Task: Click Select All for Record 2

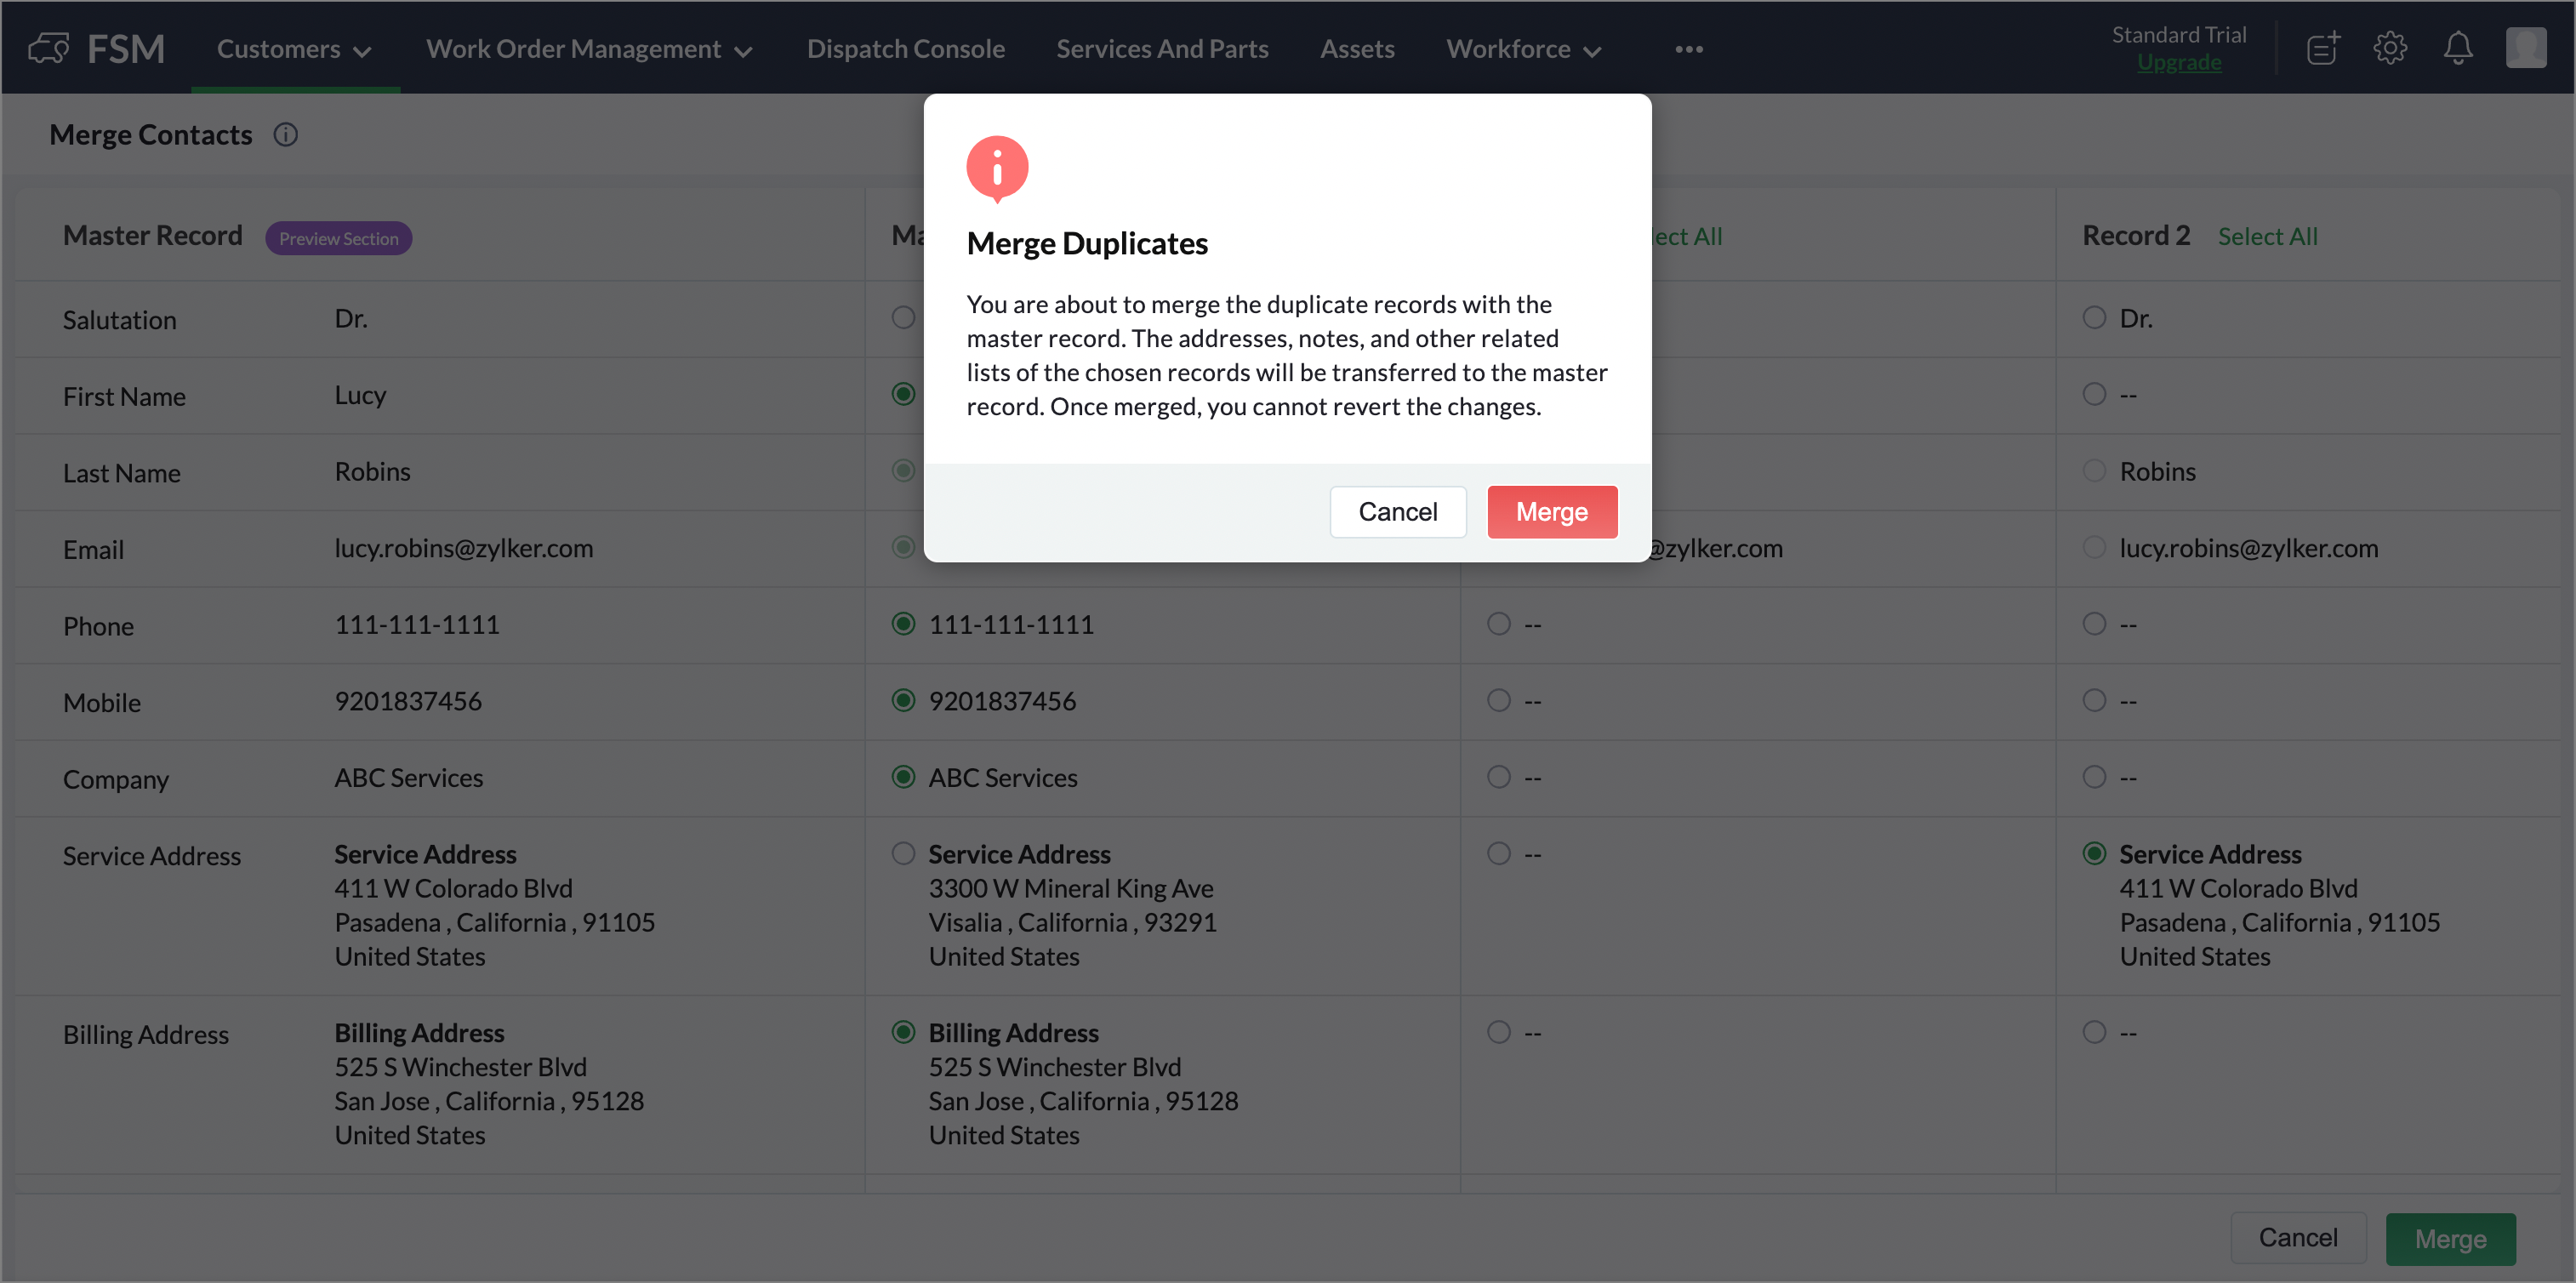Action: coord(2267,237)
